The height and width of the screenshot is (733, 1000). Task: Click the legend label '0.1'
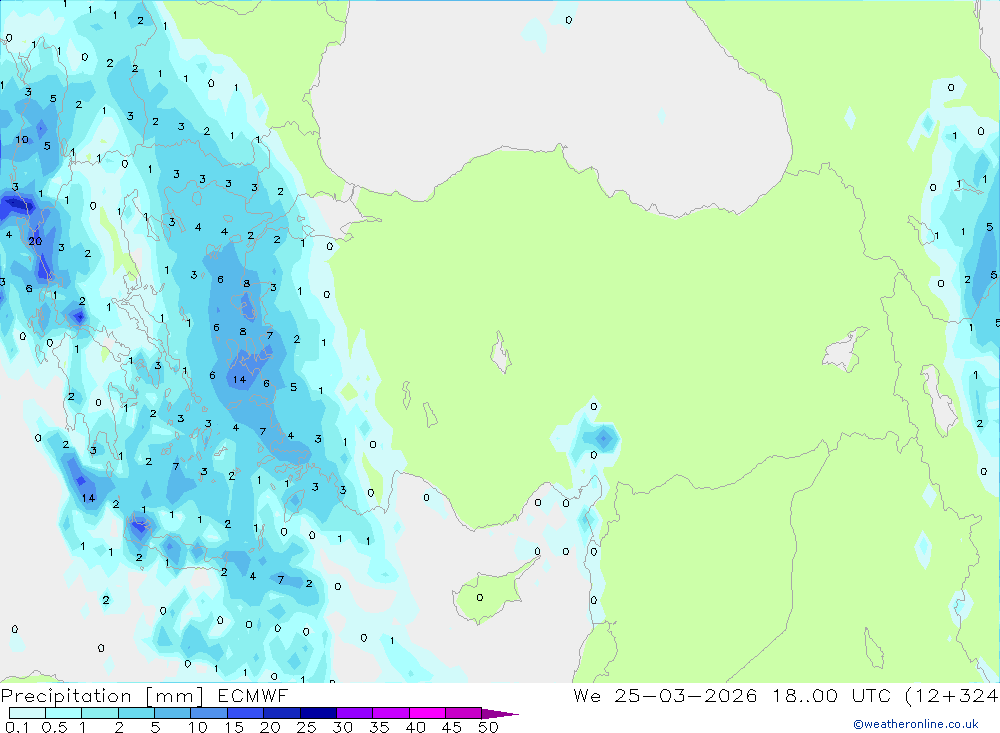pos(17,727)
